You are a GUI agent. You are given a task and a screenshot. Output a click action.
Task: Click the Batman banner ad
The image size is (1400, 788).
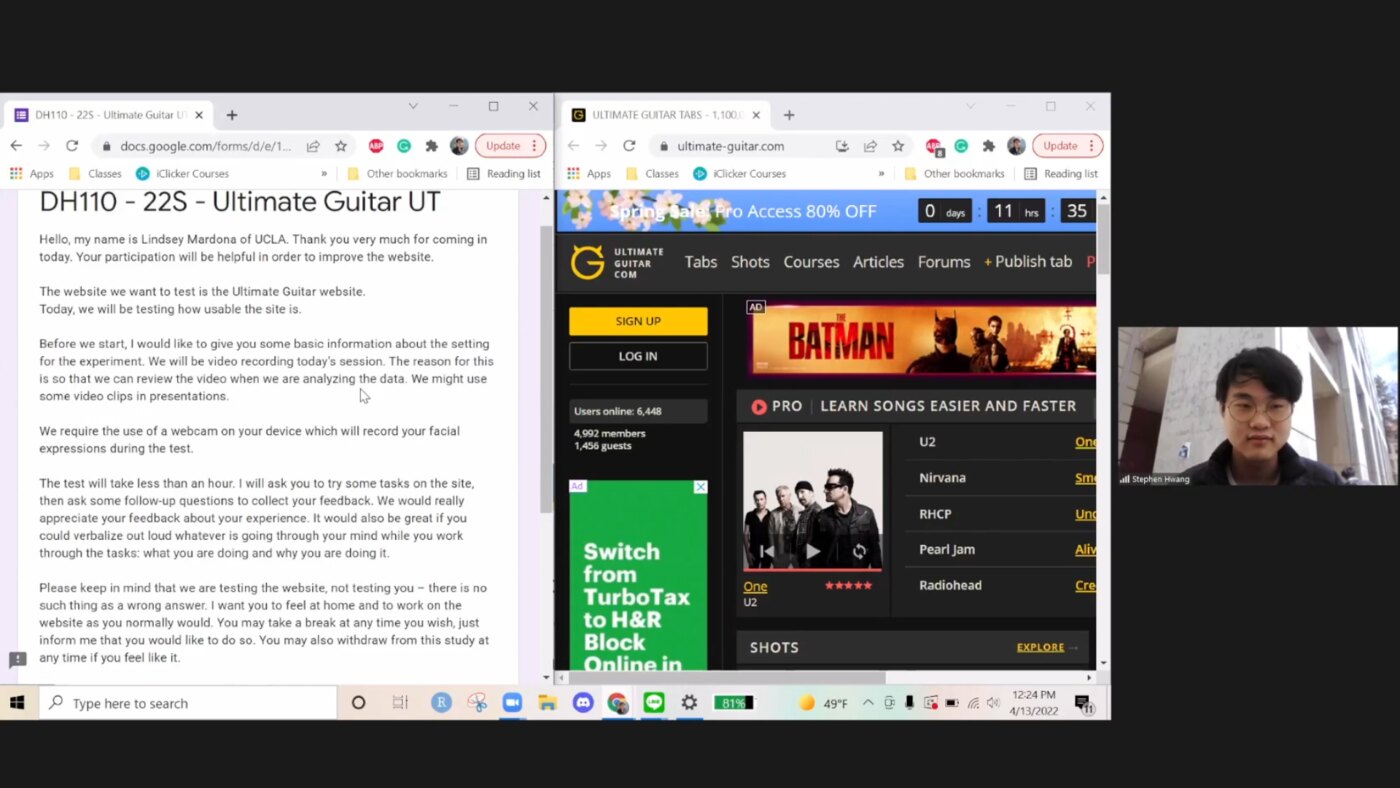tap(924, 340)
